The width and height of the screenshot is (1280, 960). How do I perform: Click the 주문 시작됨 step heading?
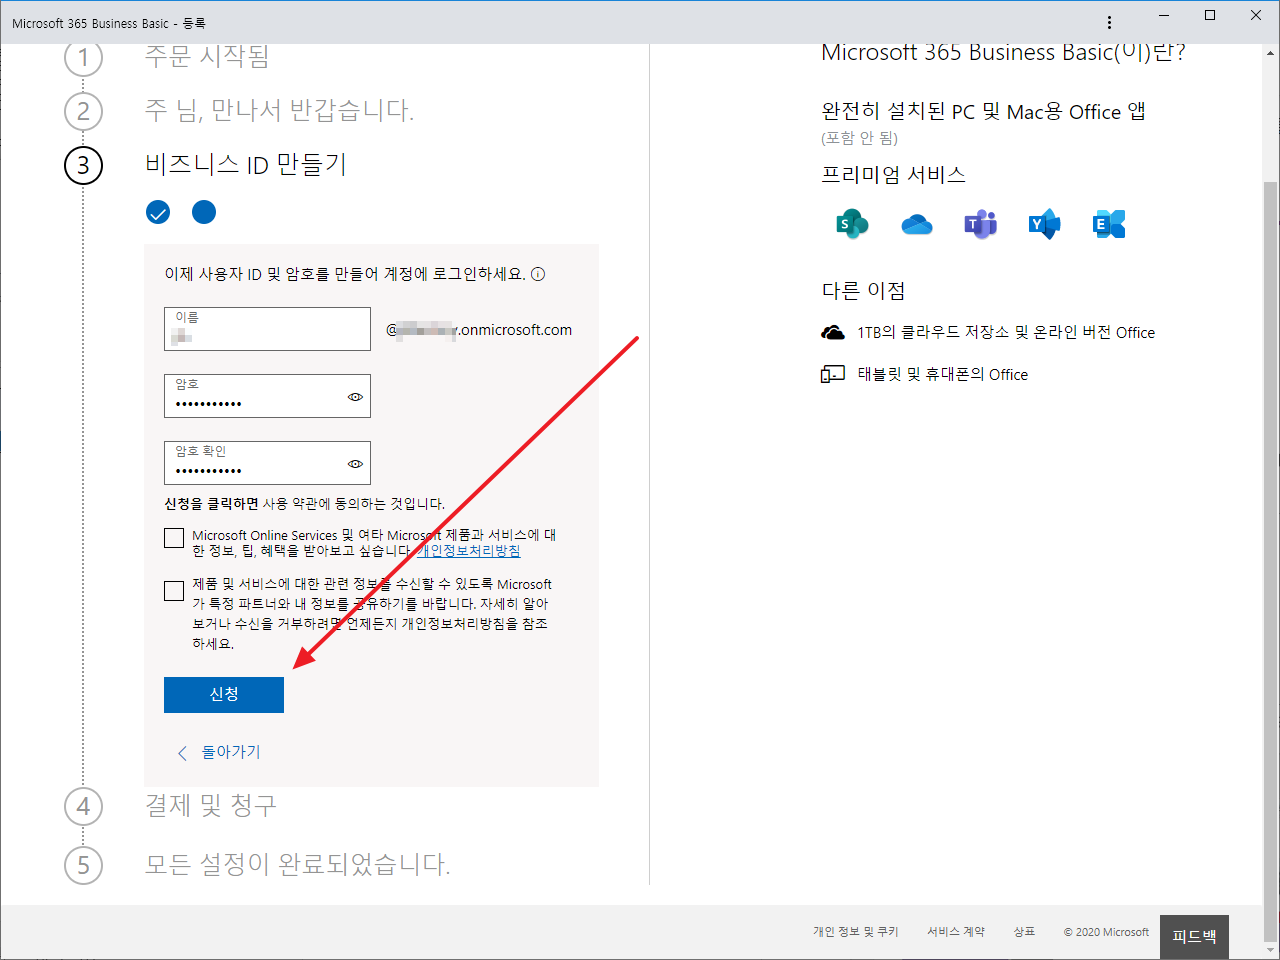pyautogui.click(x=207, y=56)
